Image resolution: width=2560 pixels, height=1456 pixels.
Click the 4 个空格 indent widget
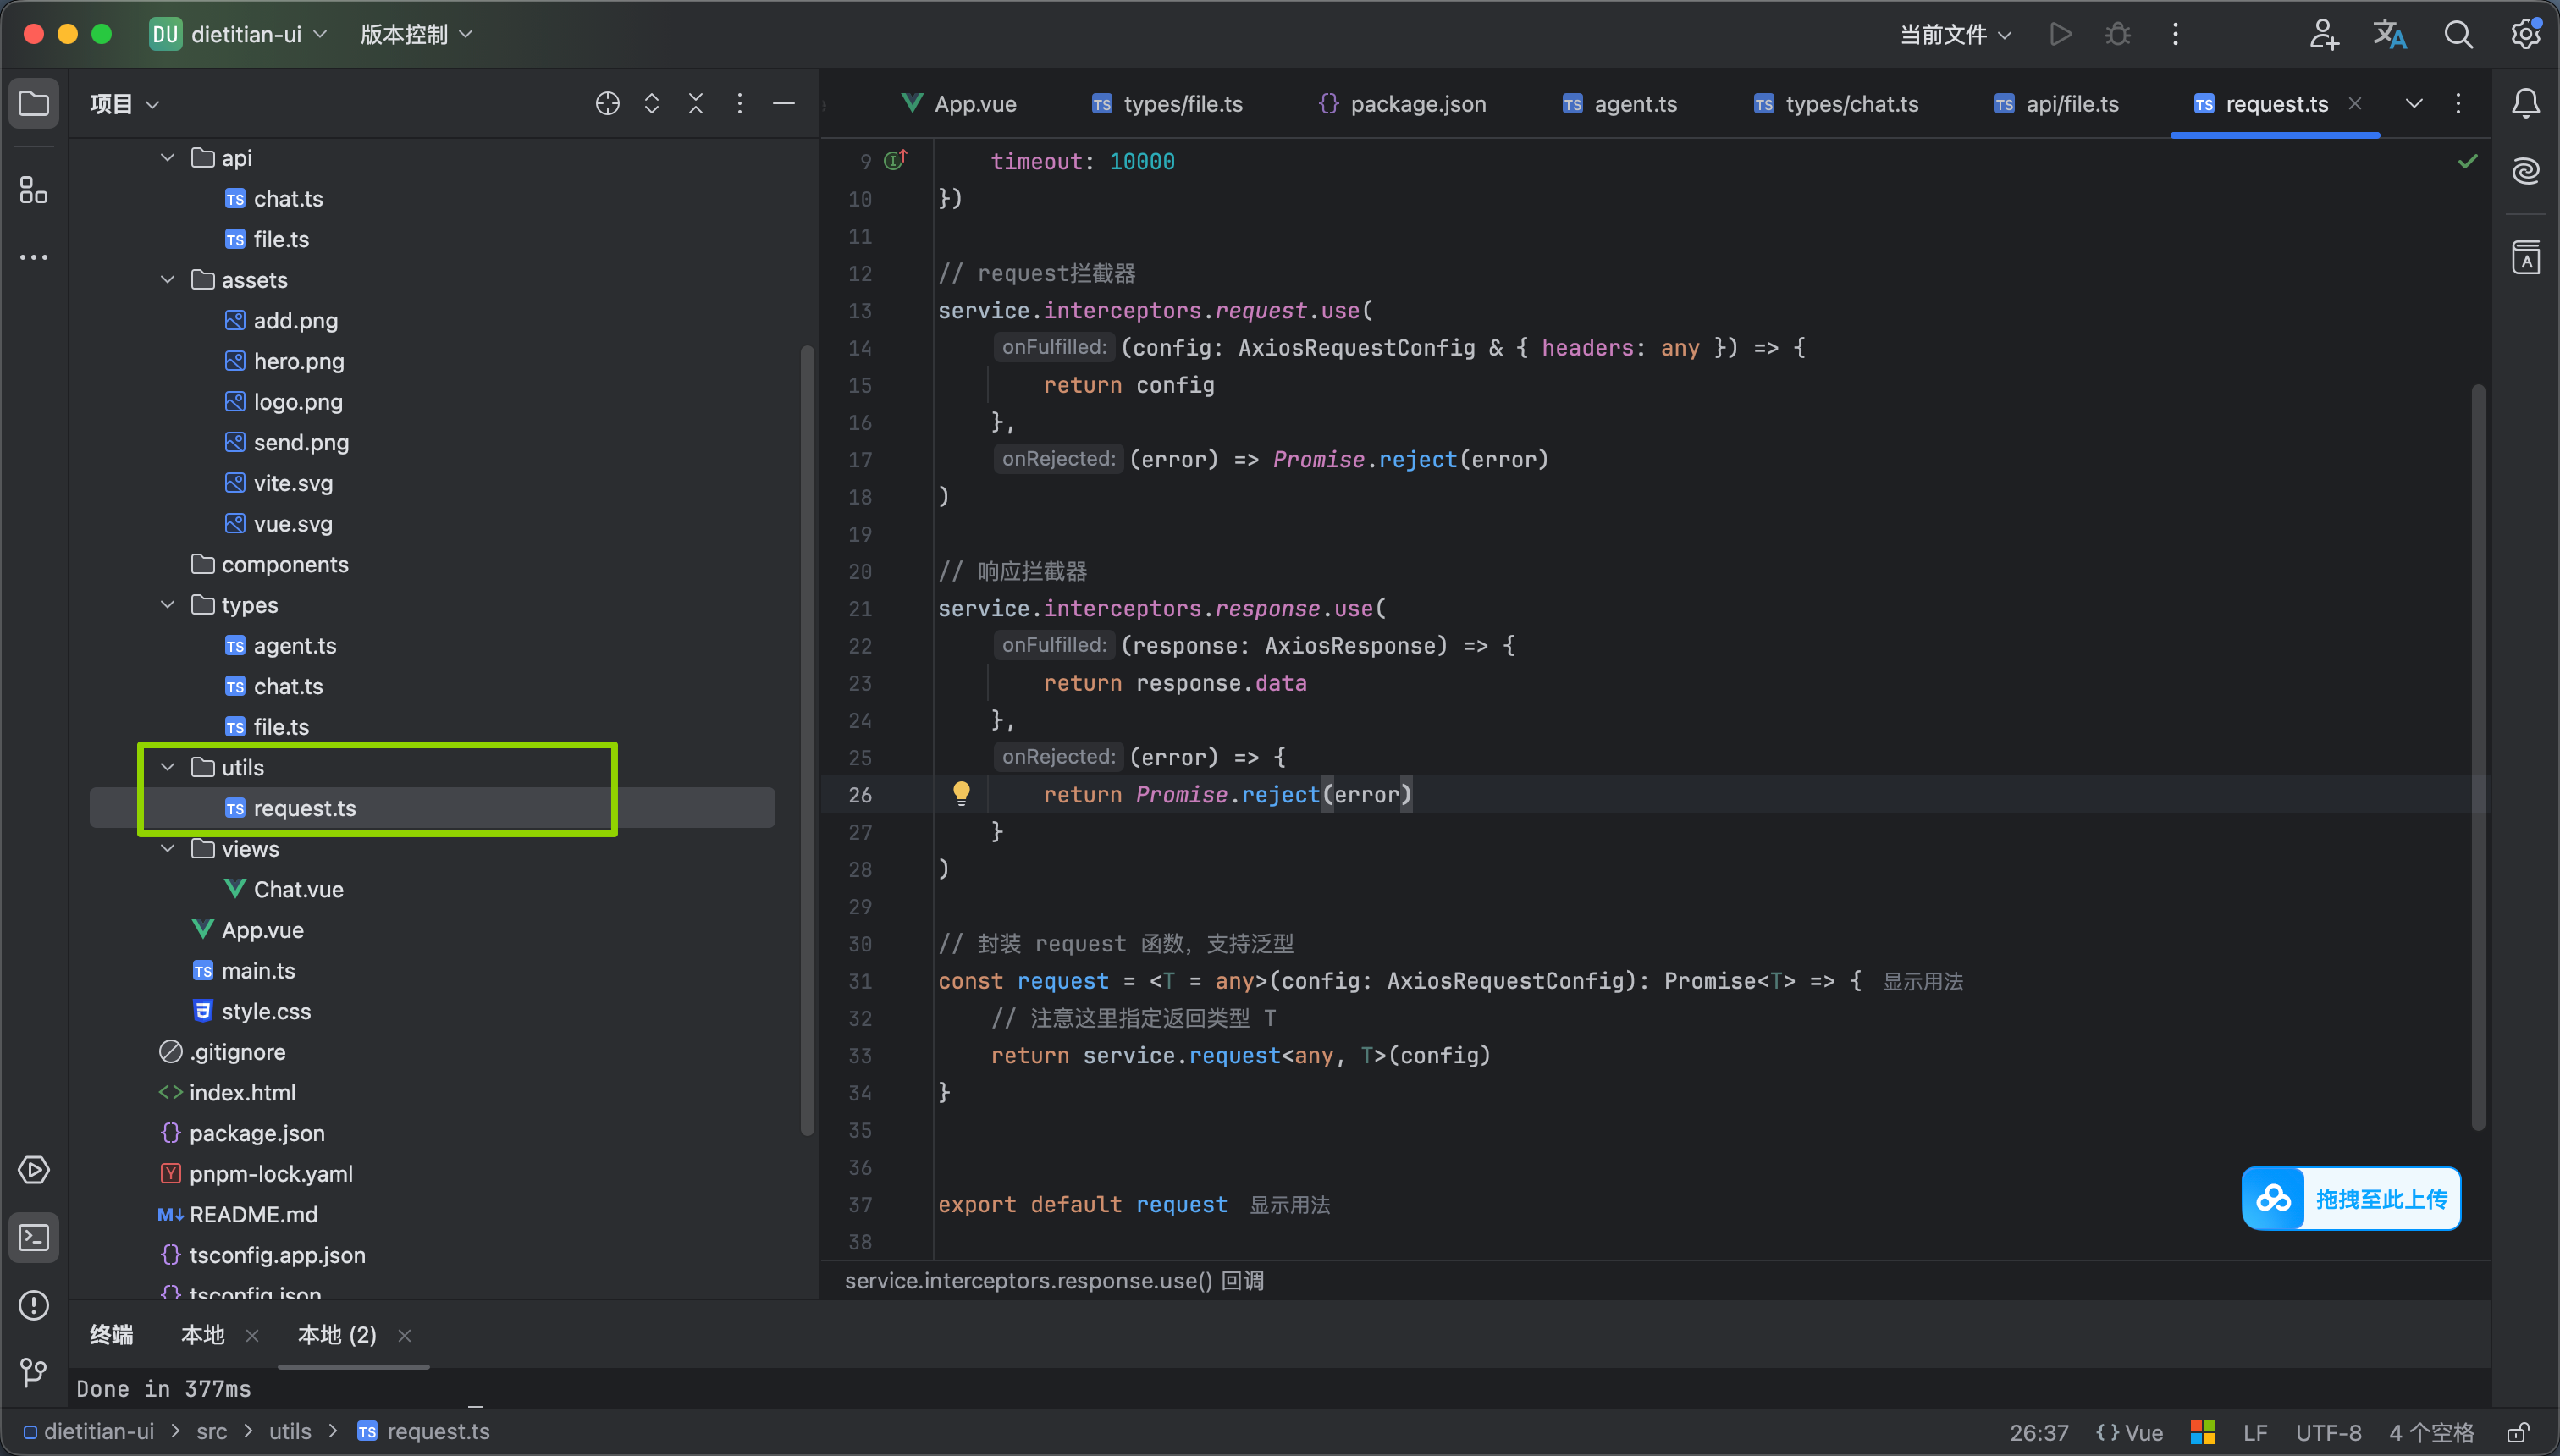[x=2431, y=1432]
